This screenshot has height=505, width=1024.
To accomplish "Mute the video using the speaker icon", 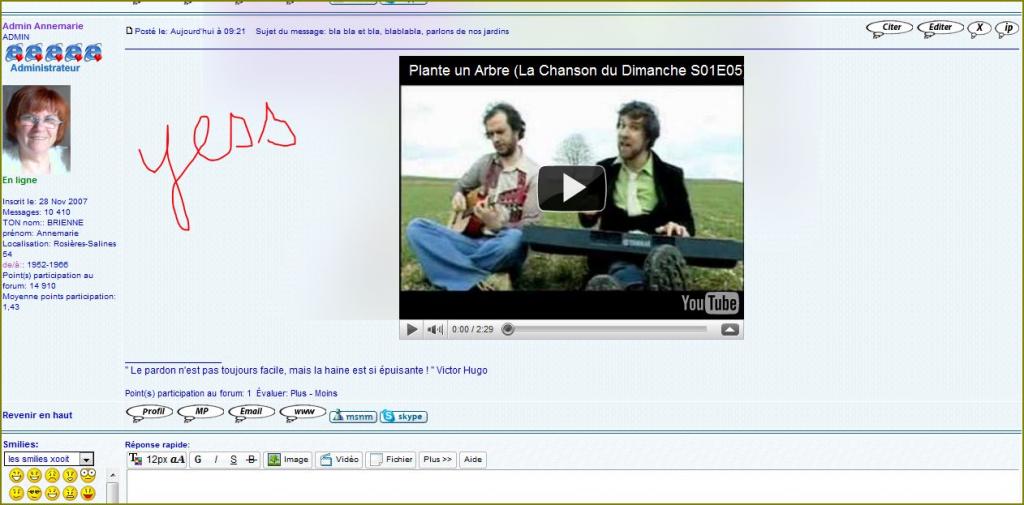I will click(434, 329).
